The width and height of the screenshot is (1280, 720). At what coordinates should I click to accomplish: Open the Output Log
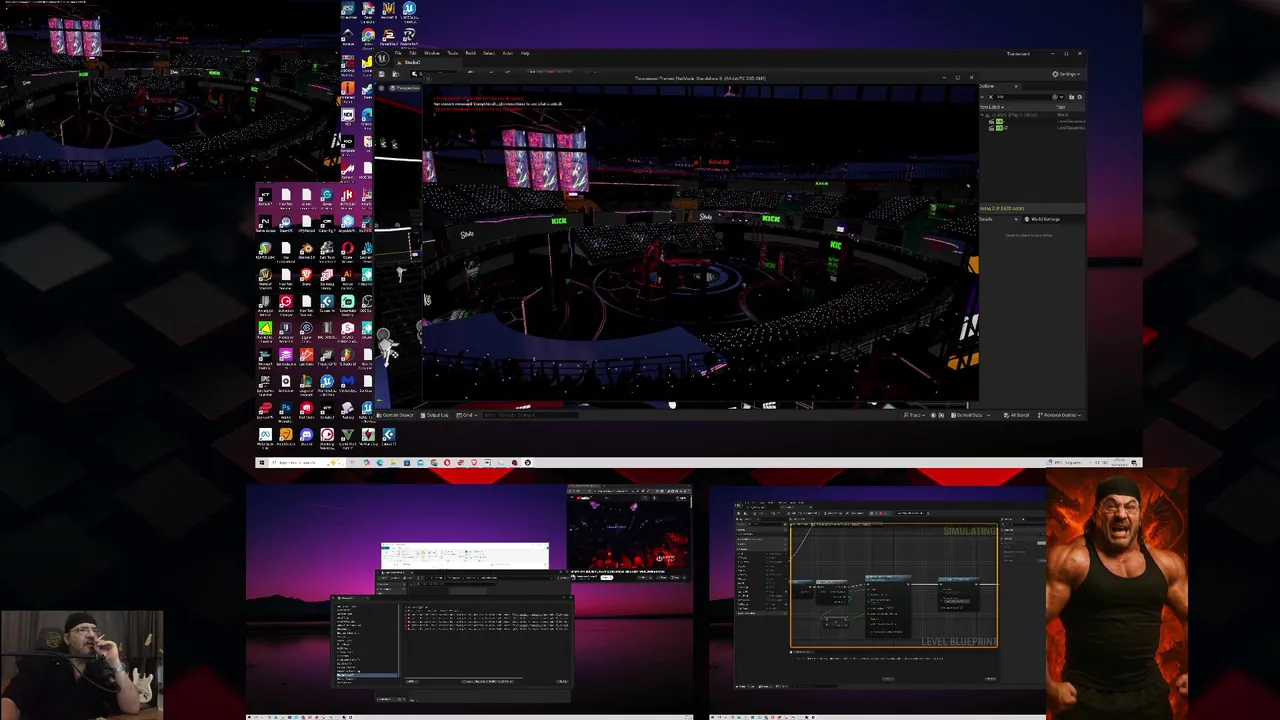point(436,415)
